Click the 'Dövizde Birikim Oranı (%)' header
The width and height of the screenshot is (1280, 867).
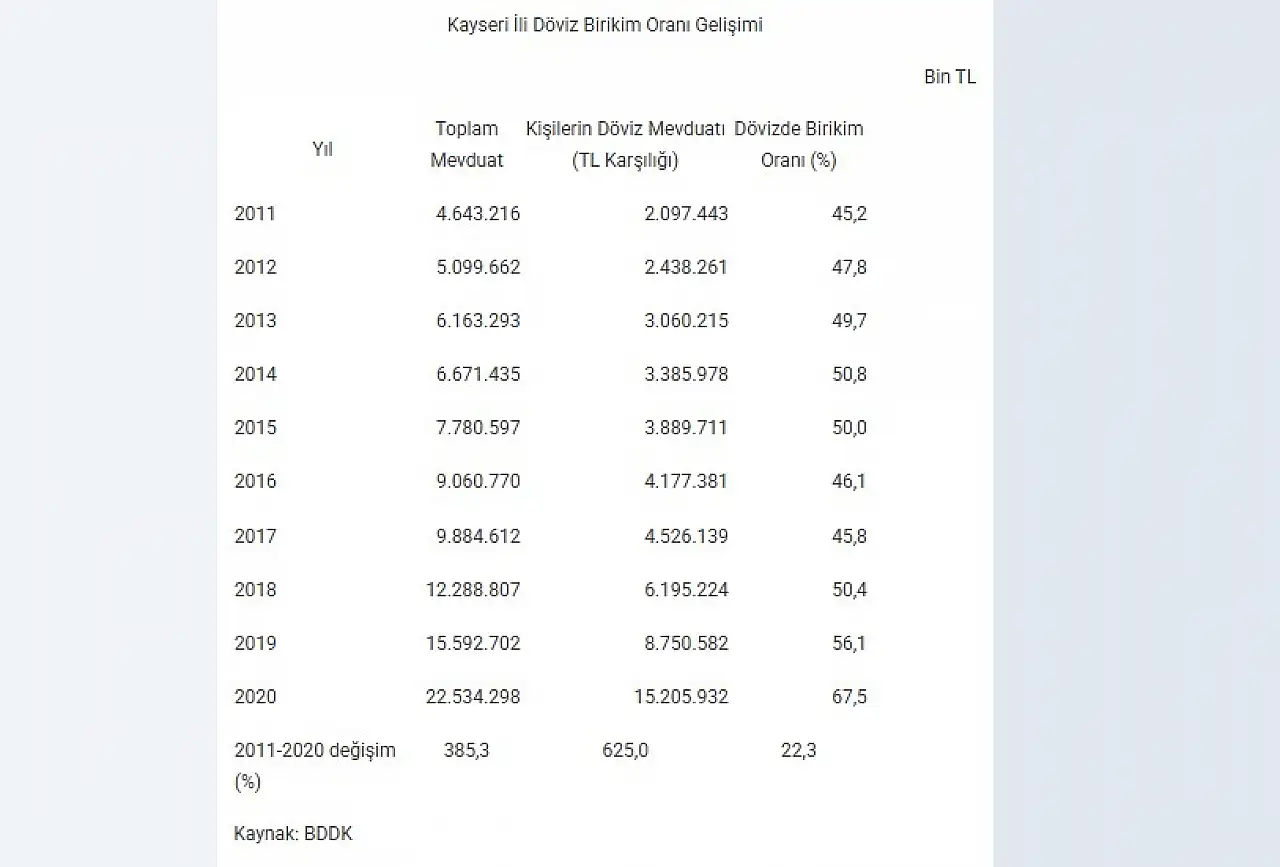click(798, 144)
